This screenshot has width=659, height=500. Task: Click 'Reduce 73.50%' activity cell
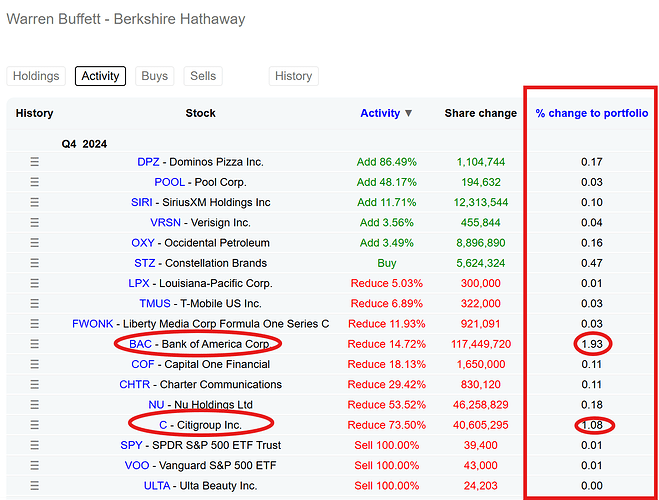pos(387,425)
